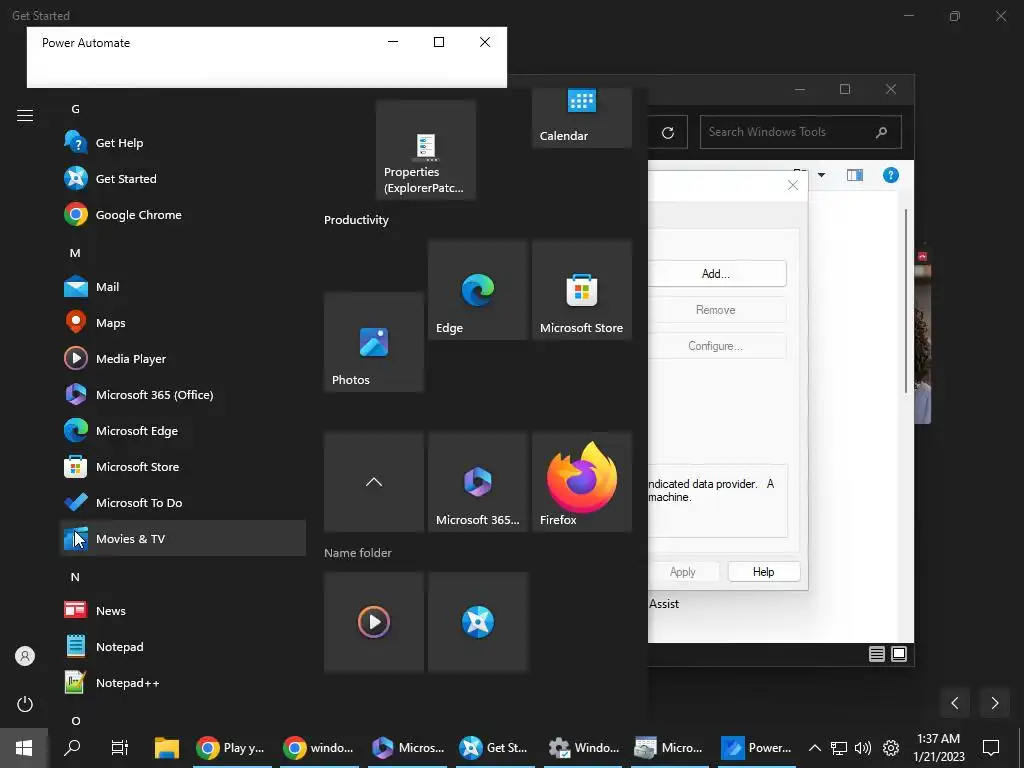The width and height of the screenshot is (1024, 768).
Task: Go to next item with right arrow
Action: click(995, 703)
